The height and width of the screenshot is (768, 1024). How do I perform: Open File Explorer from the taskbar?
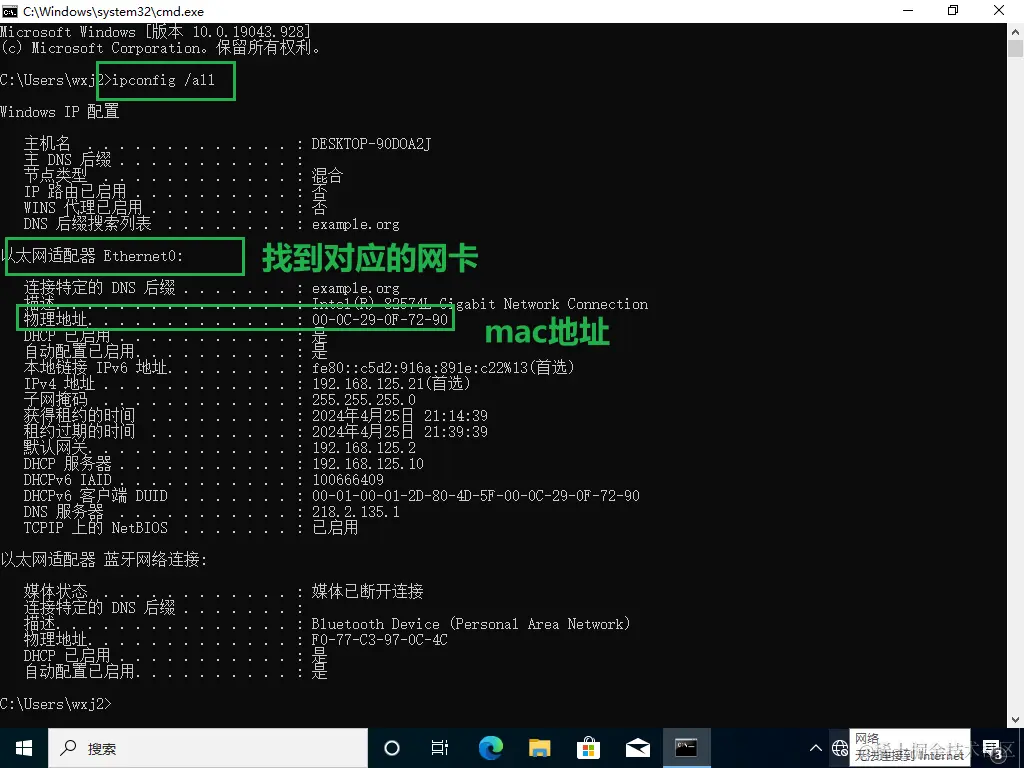(x=539, y=748)
